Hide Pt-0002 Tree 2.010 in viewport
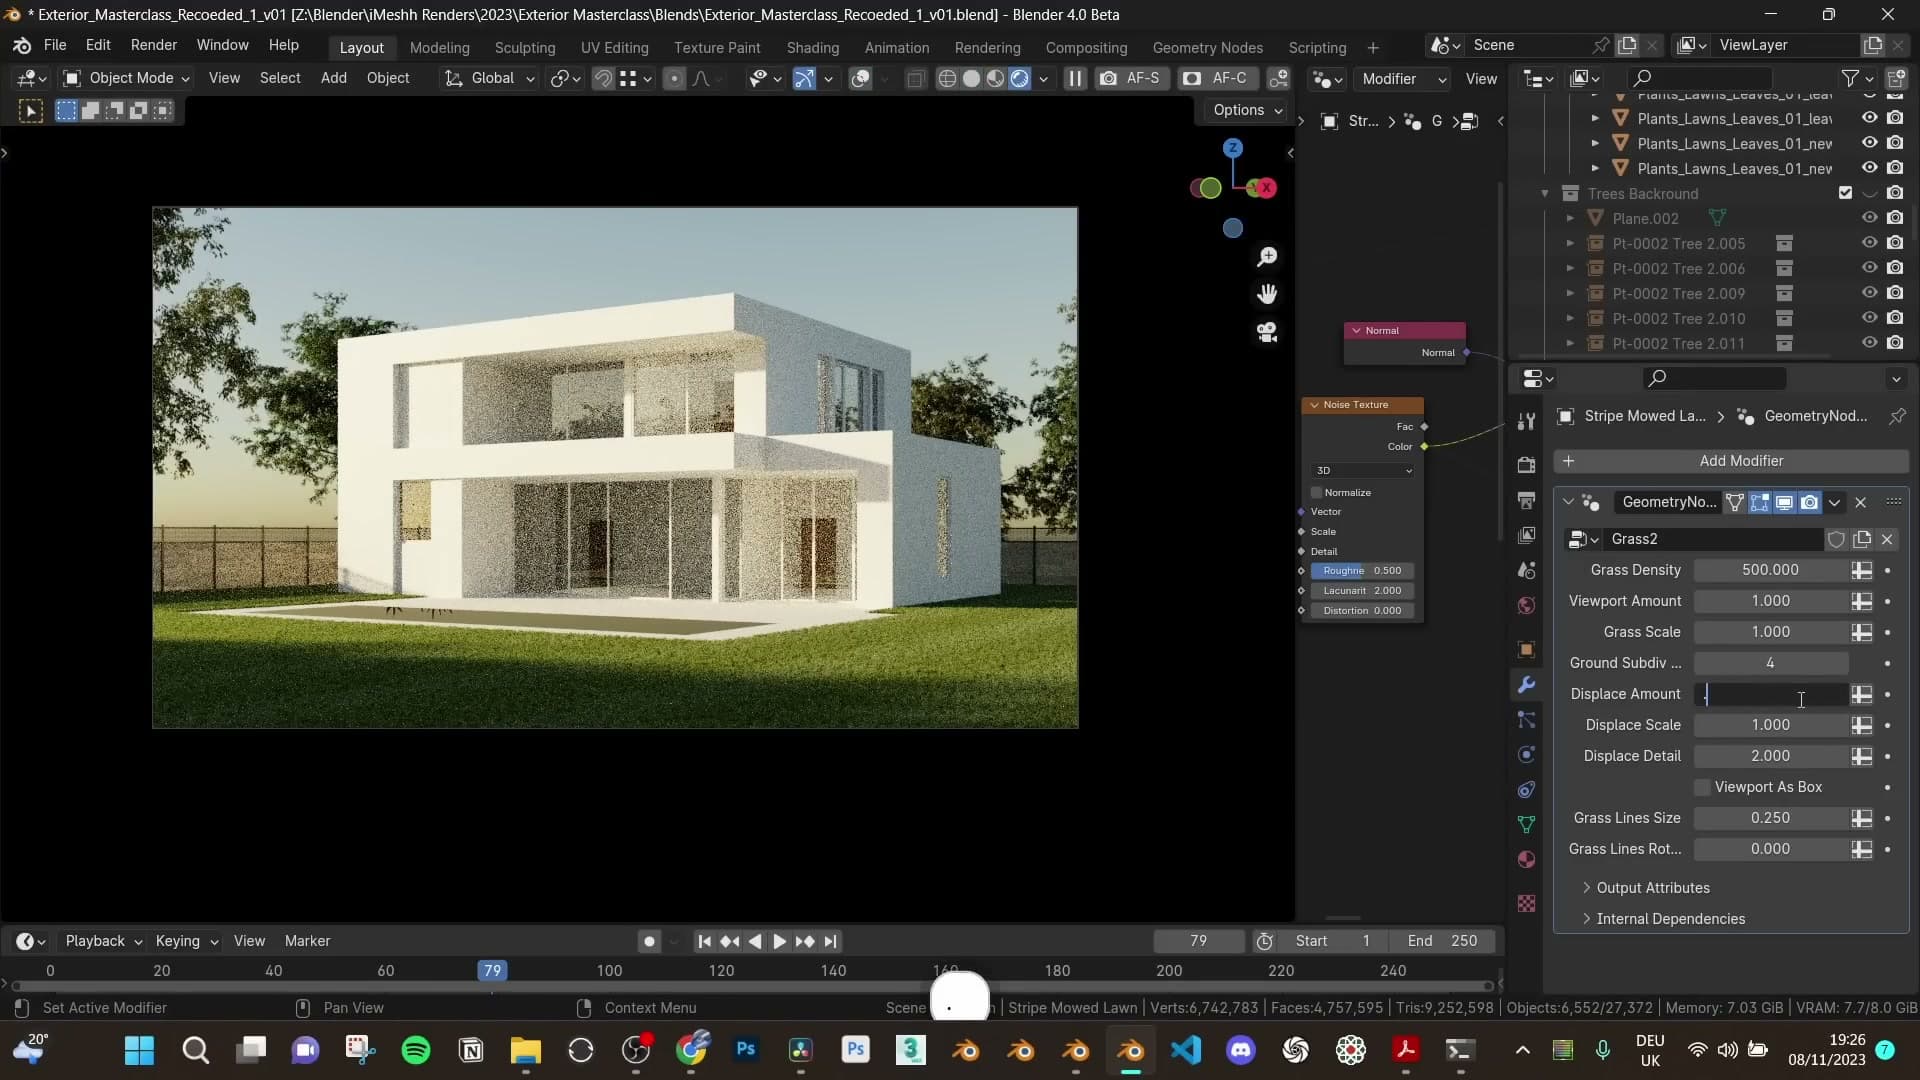 click(1869, 318)
